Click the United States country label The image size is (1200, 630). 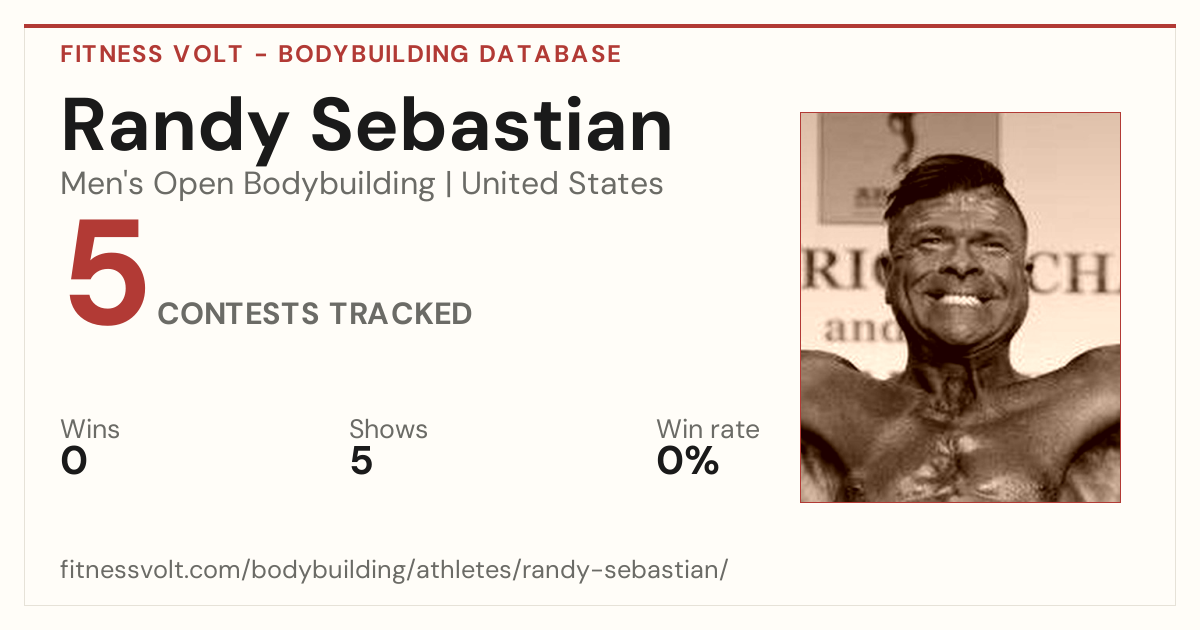tap(562, 184)
